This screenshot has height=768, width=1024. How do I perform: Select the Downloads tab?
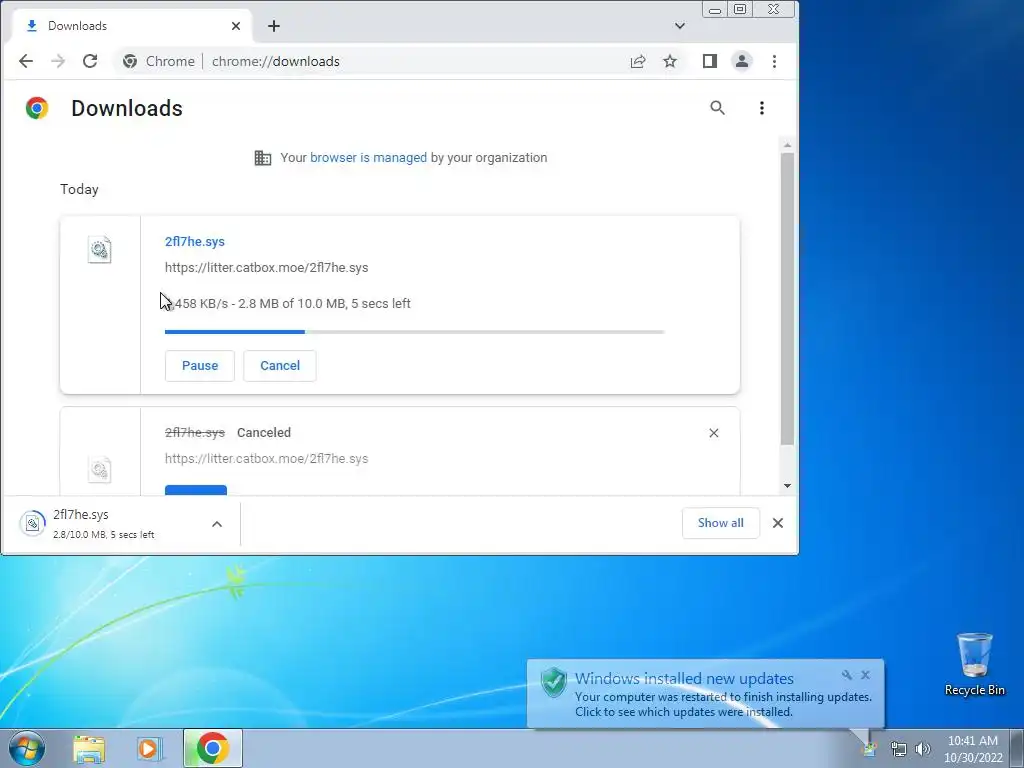131,26
